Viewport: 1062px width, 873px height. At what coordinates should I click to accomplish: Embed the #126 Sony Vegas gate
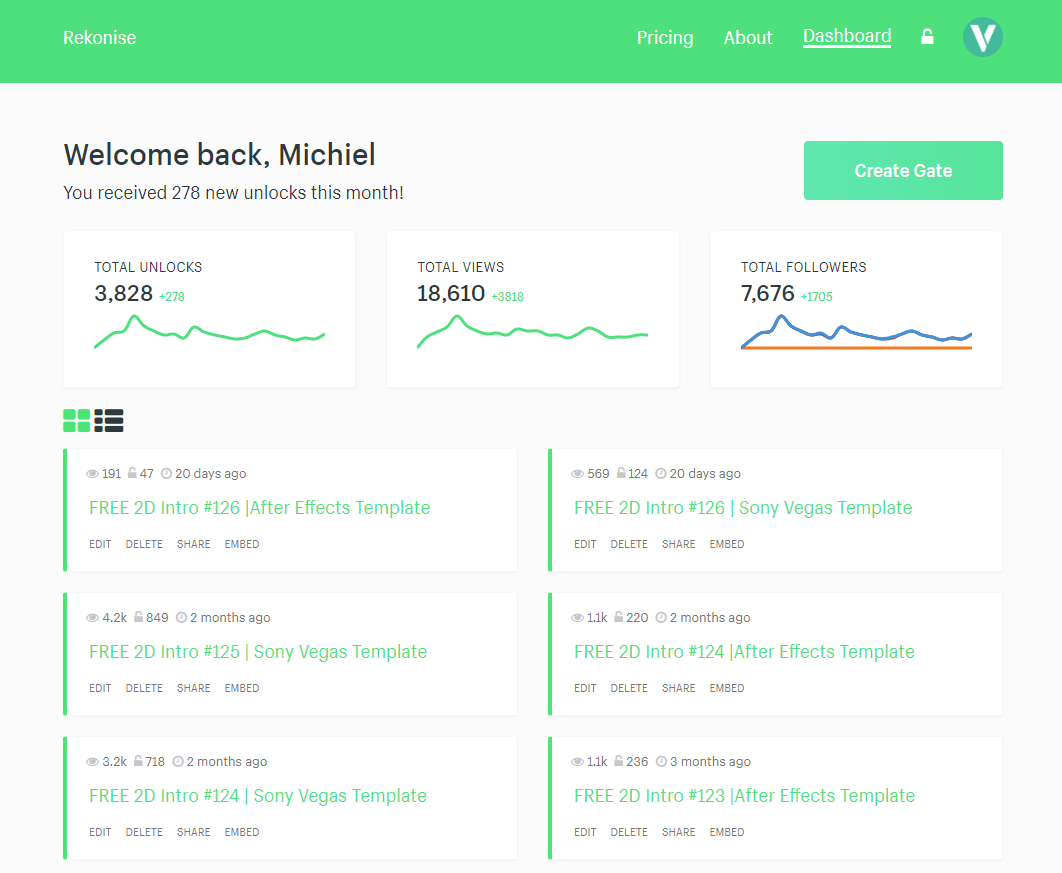[727, 544]
